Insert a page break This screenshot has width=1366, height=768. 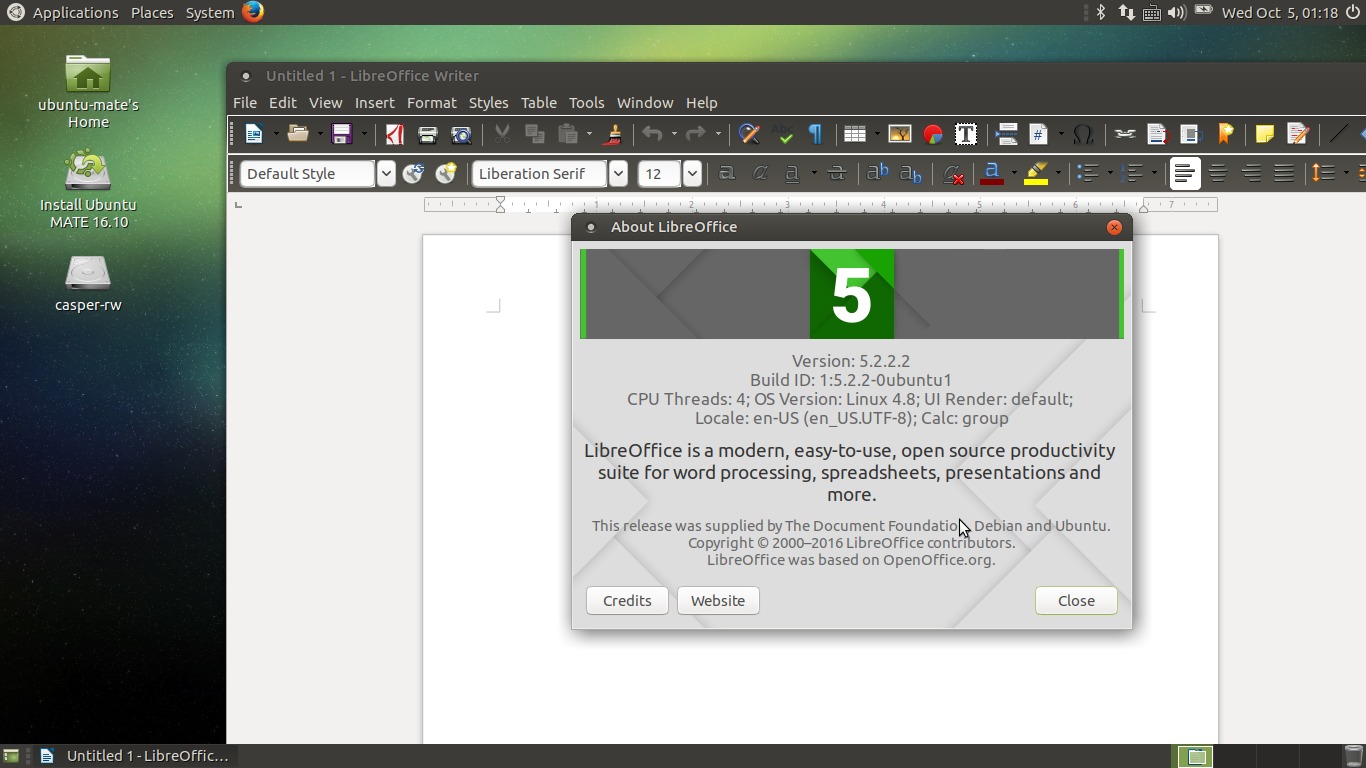[1006, 134]
